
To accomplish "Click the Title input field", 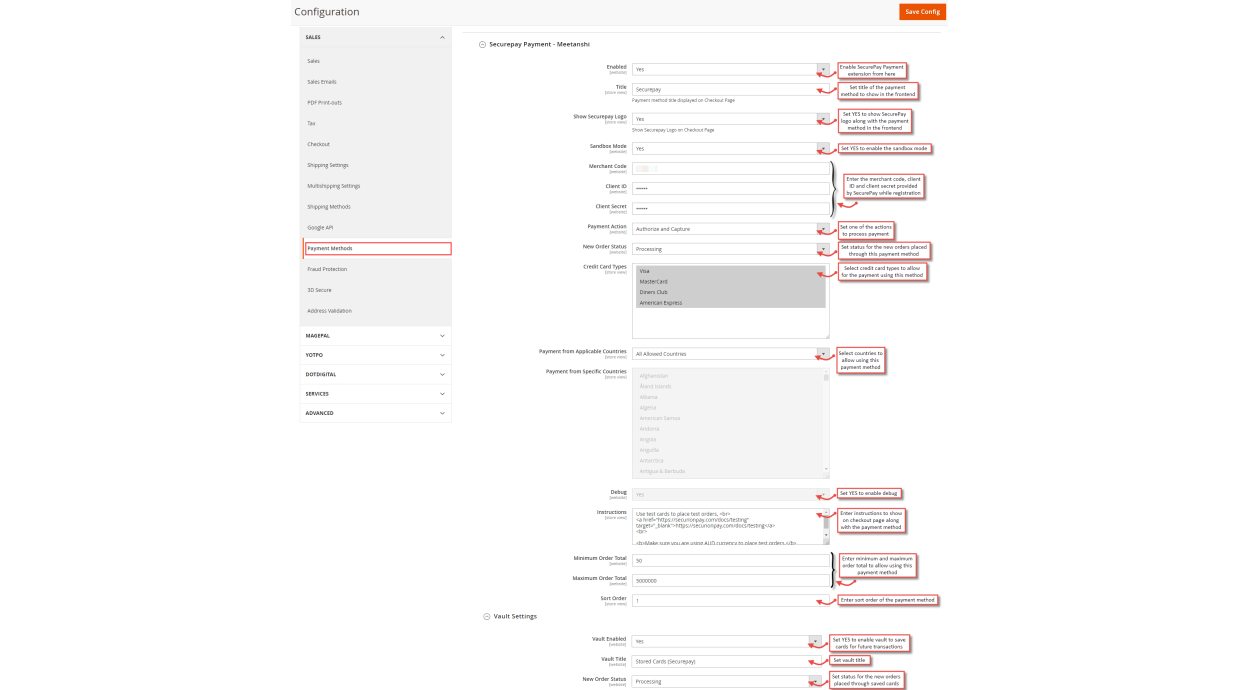I will tap(731, 89).
